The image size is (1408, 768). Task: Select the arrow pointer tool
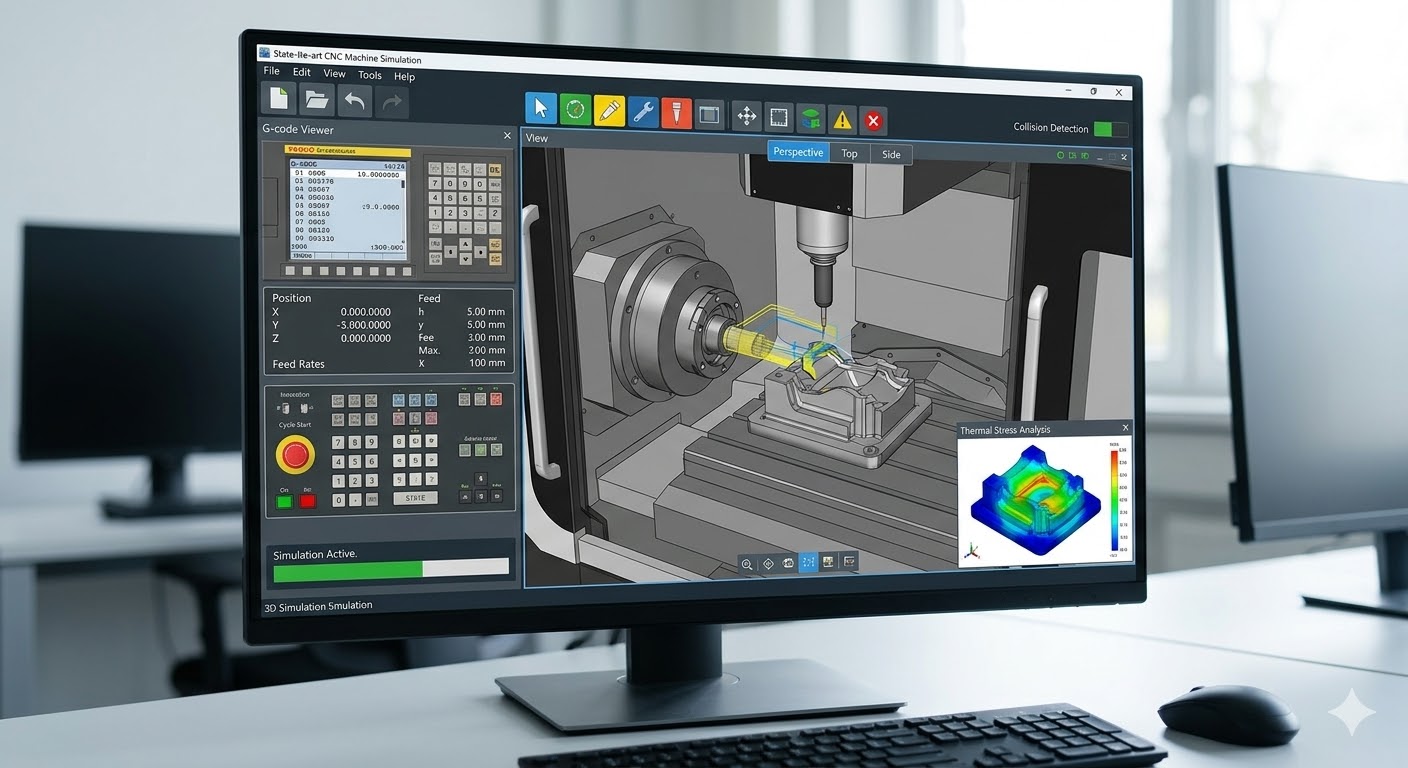[541, 109]
